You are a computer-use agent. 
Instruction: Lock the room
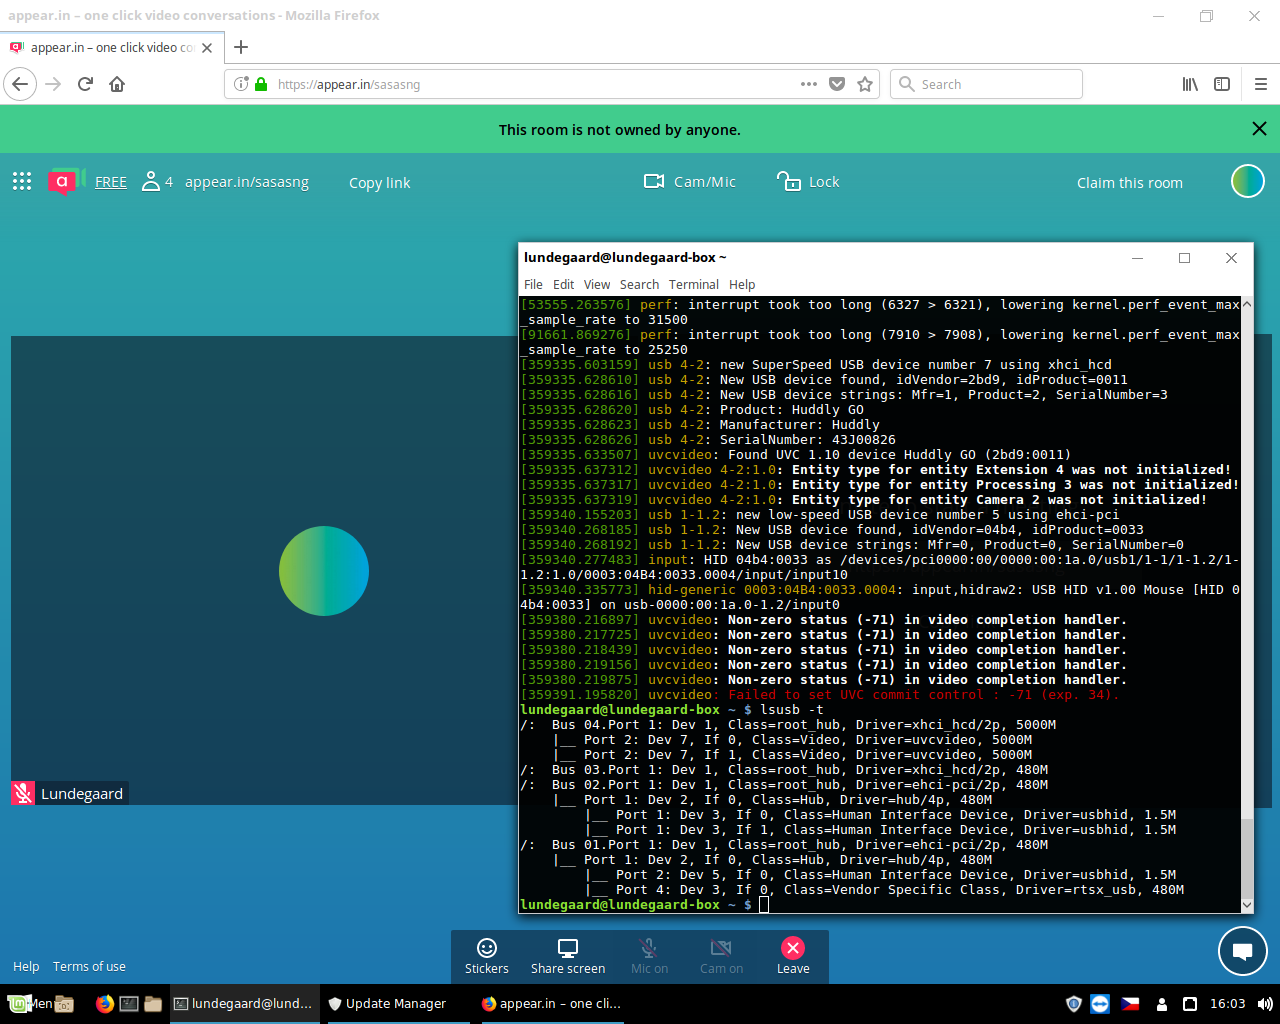(808, 181)
